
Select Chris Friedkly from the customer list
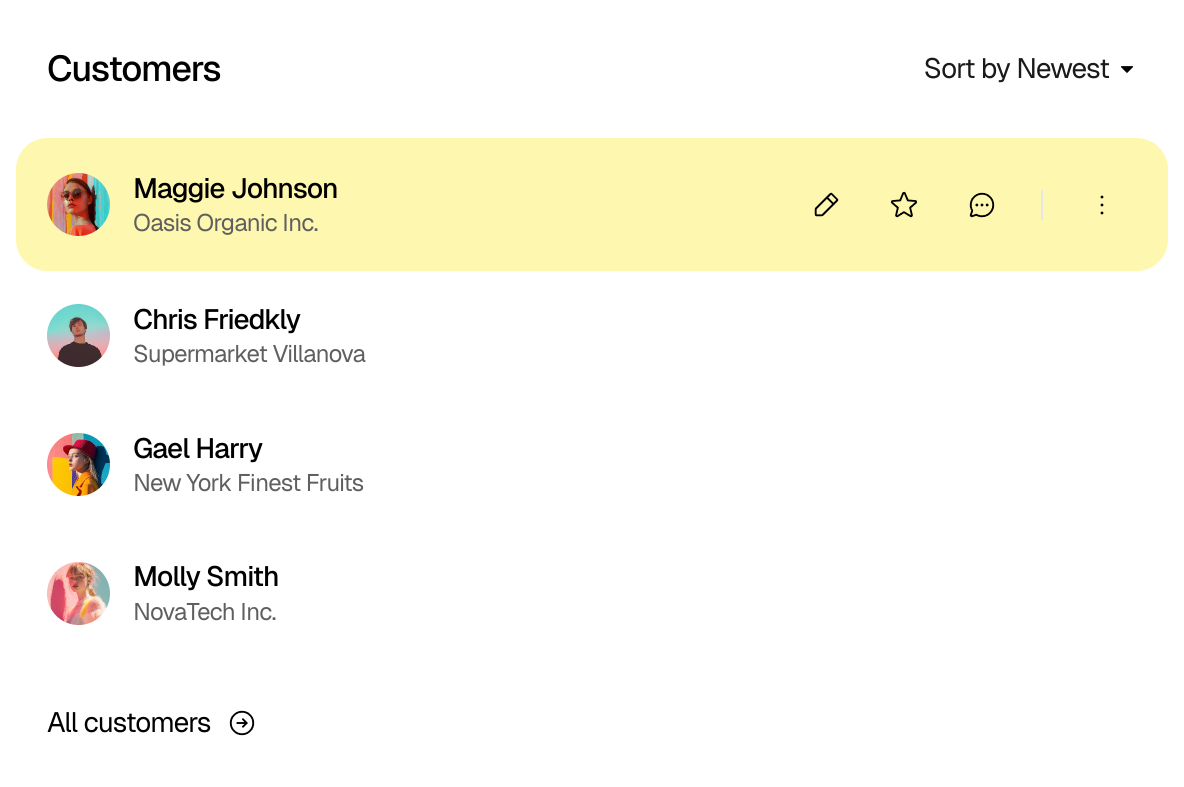[x=216, y=320]
